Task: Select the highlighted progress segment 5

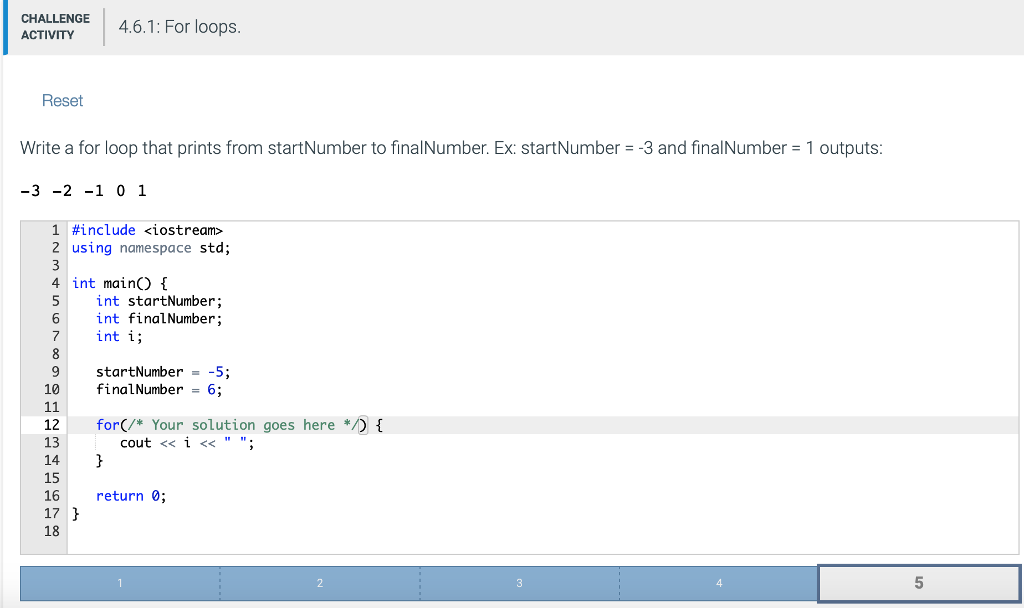Action: [918, 582]
